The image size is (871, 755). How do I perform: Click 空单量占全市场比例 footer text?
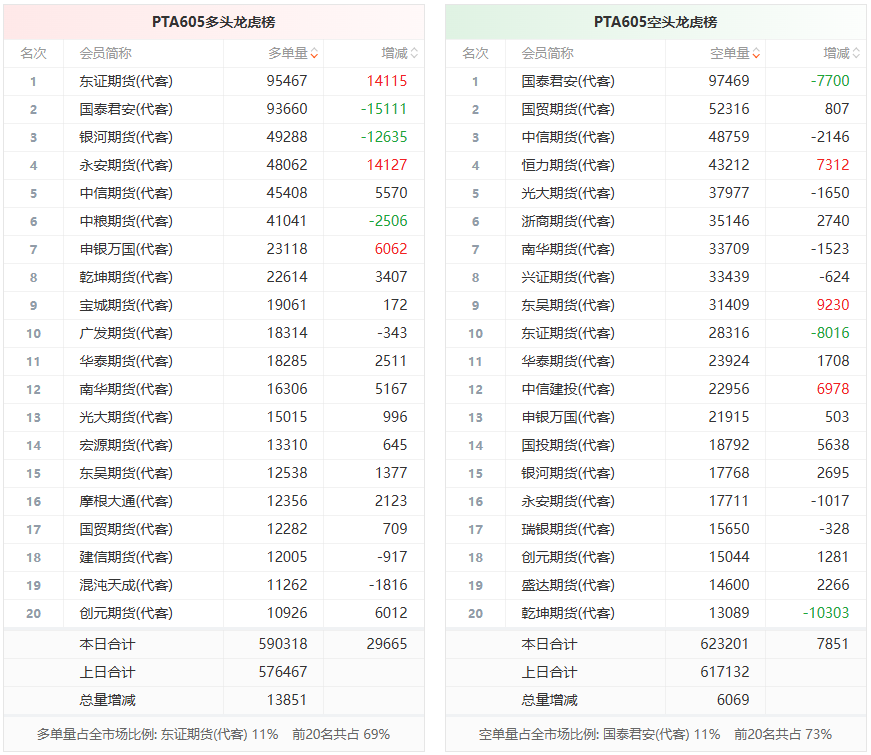click(655, 734)
